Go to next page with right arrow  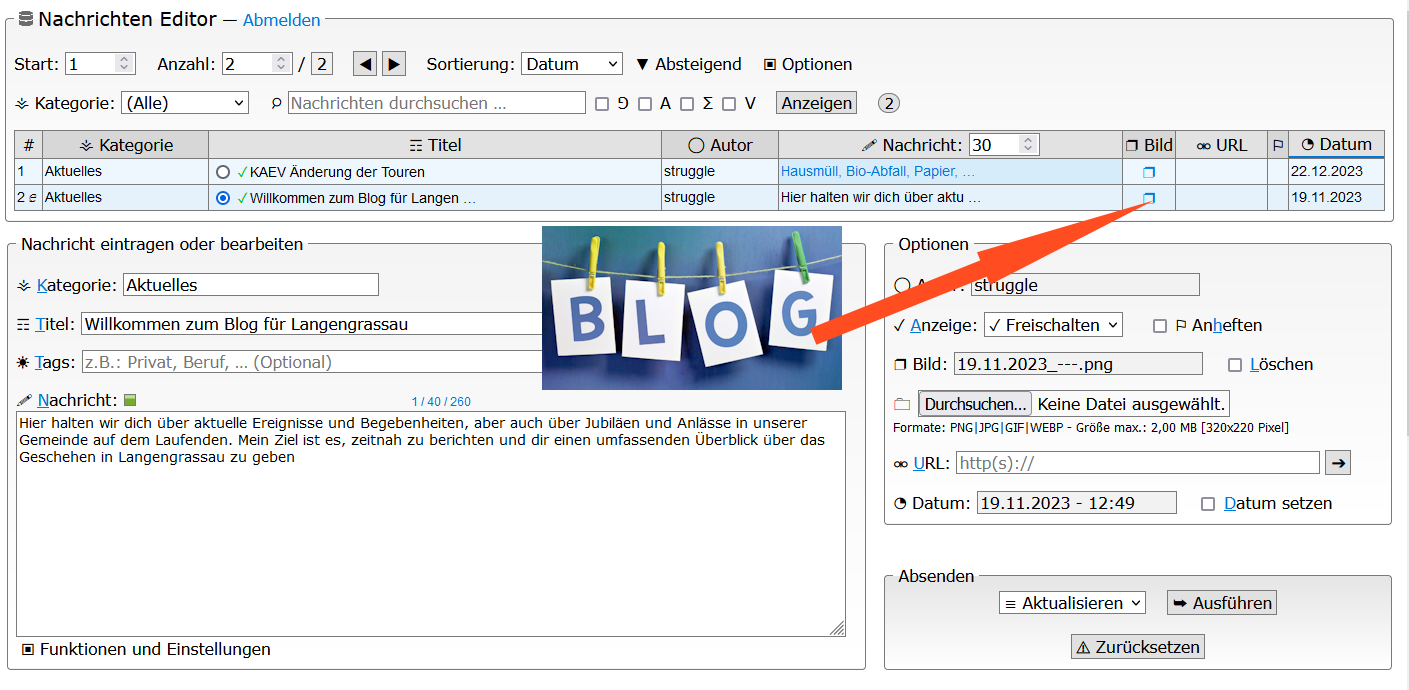pos(394,64)
